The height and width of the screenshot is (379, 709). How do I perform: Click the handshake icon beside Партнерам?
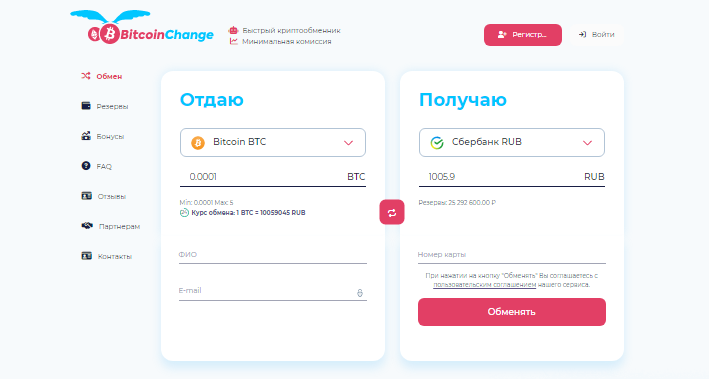tap(87, 225)
